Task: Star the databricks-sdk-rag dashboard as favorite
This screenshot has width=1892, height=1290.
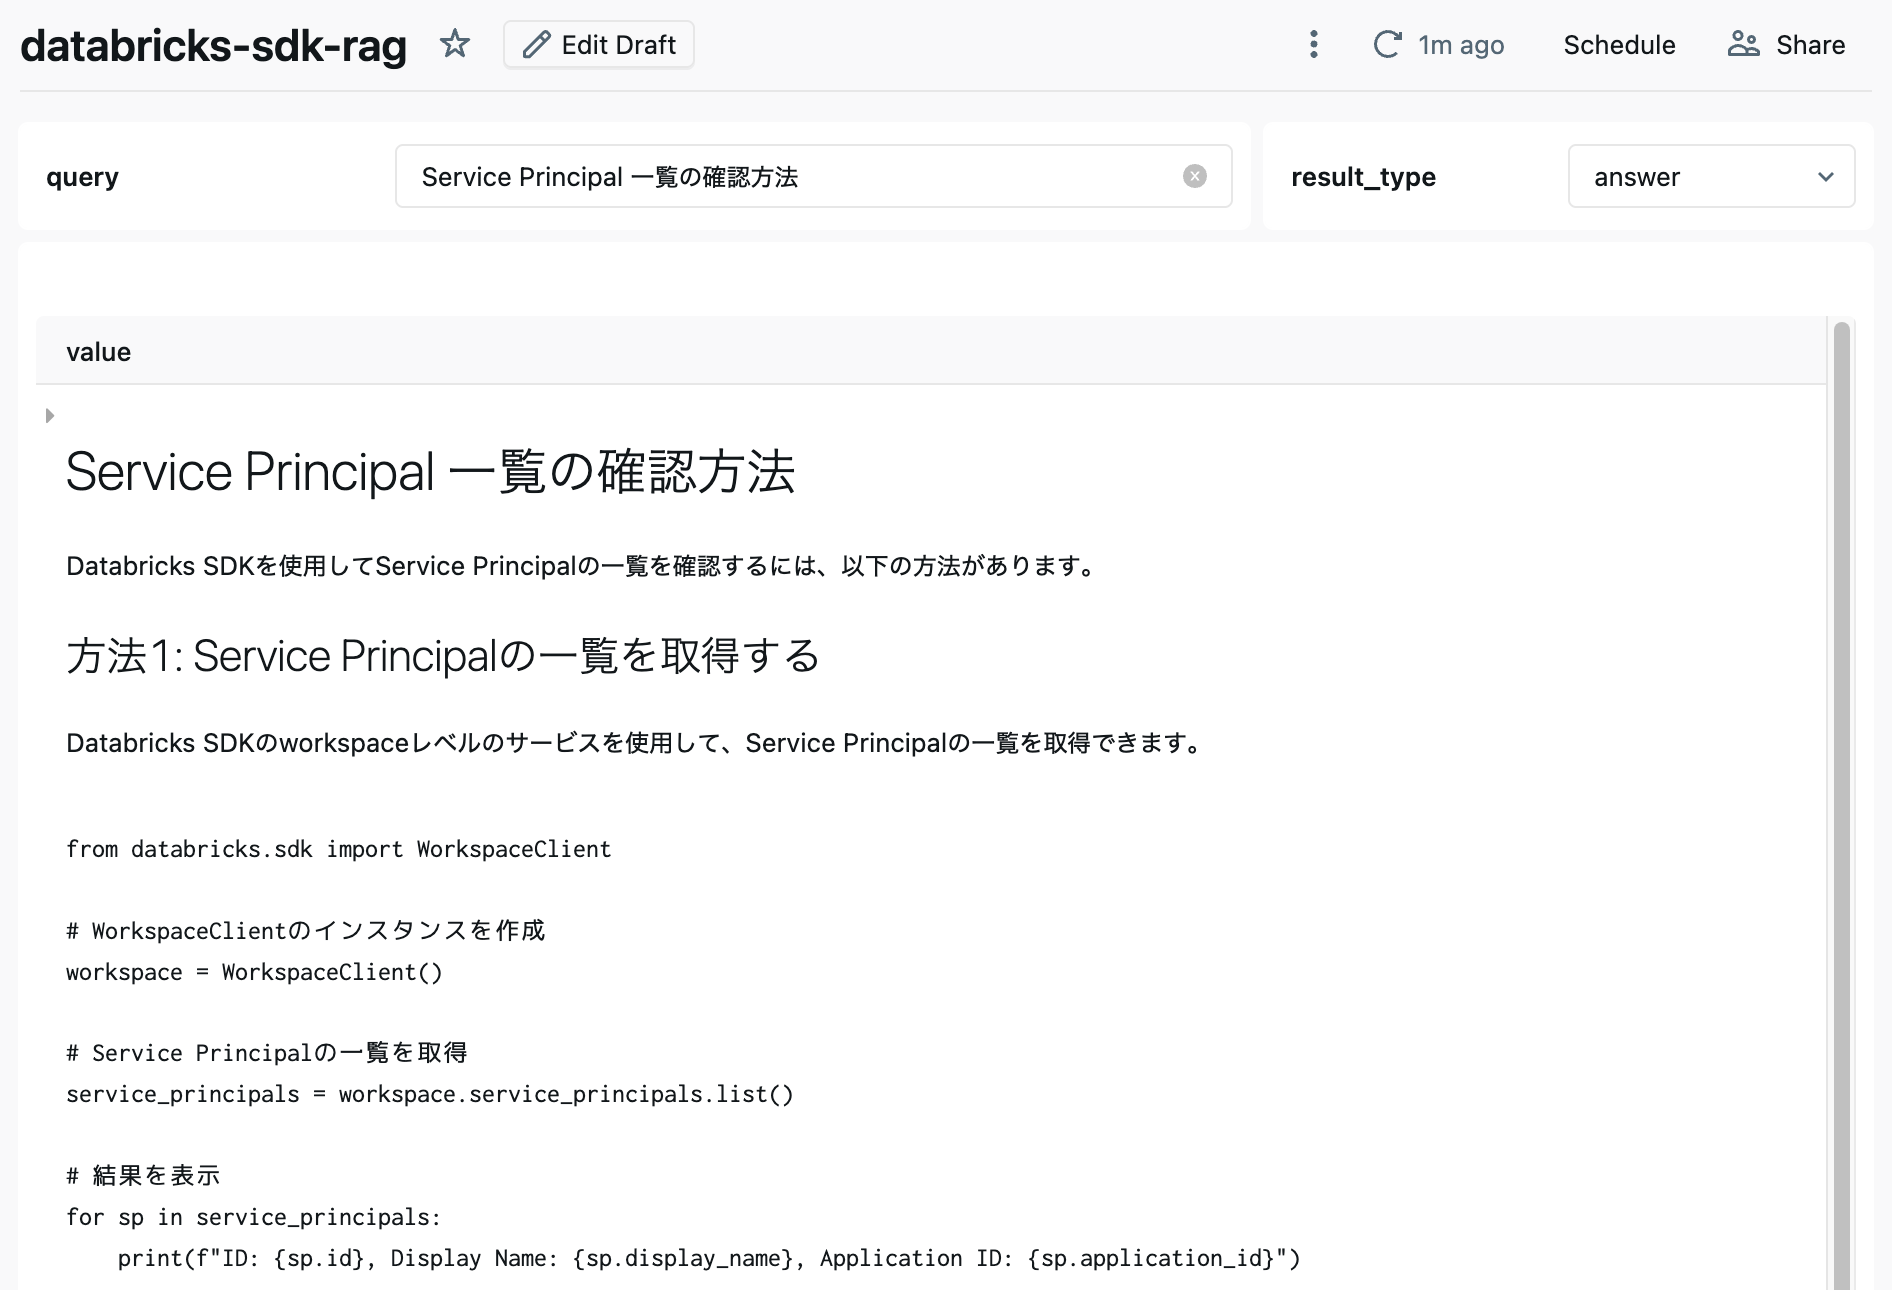Action: coord(455,44)
